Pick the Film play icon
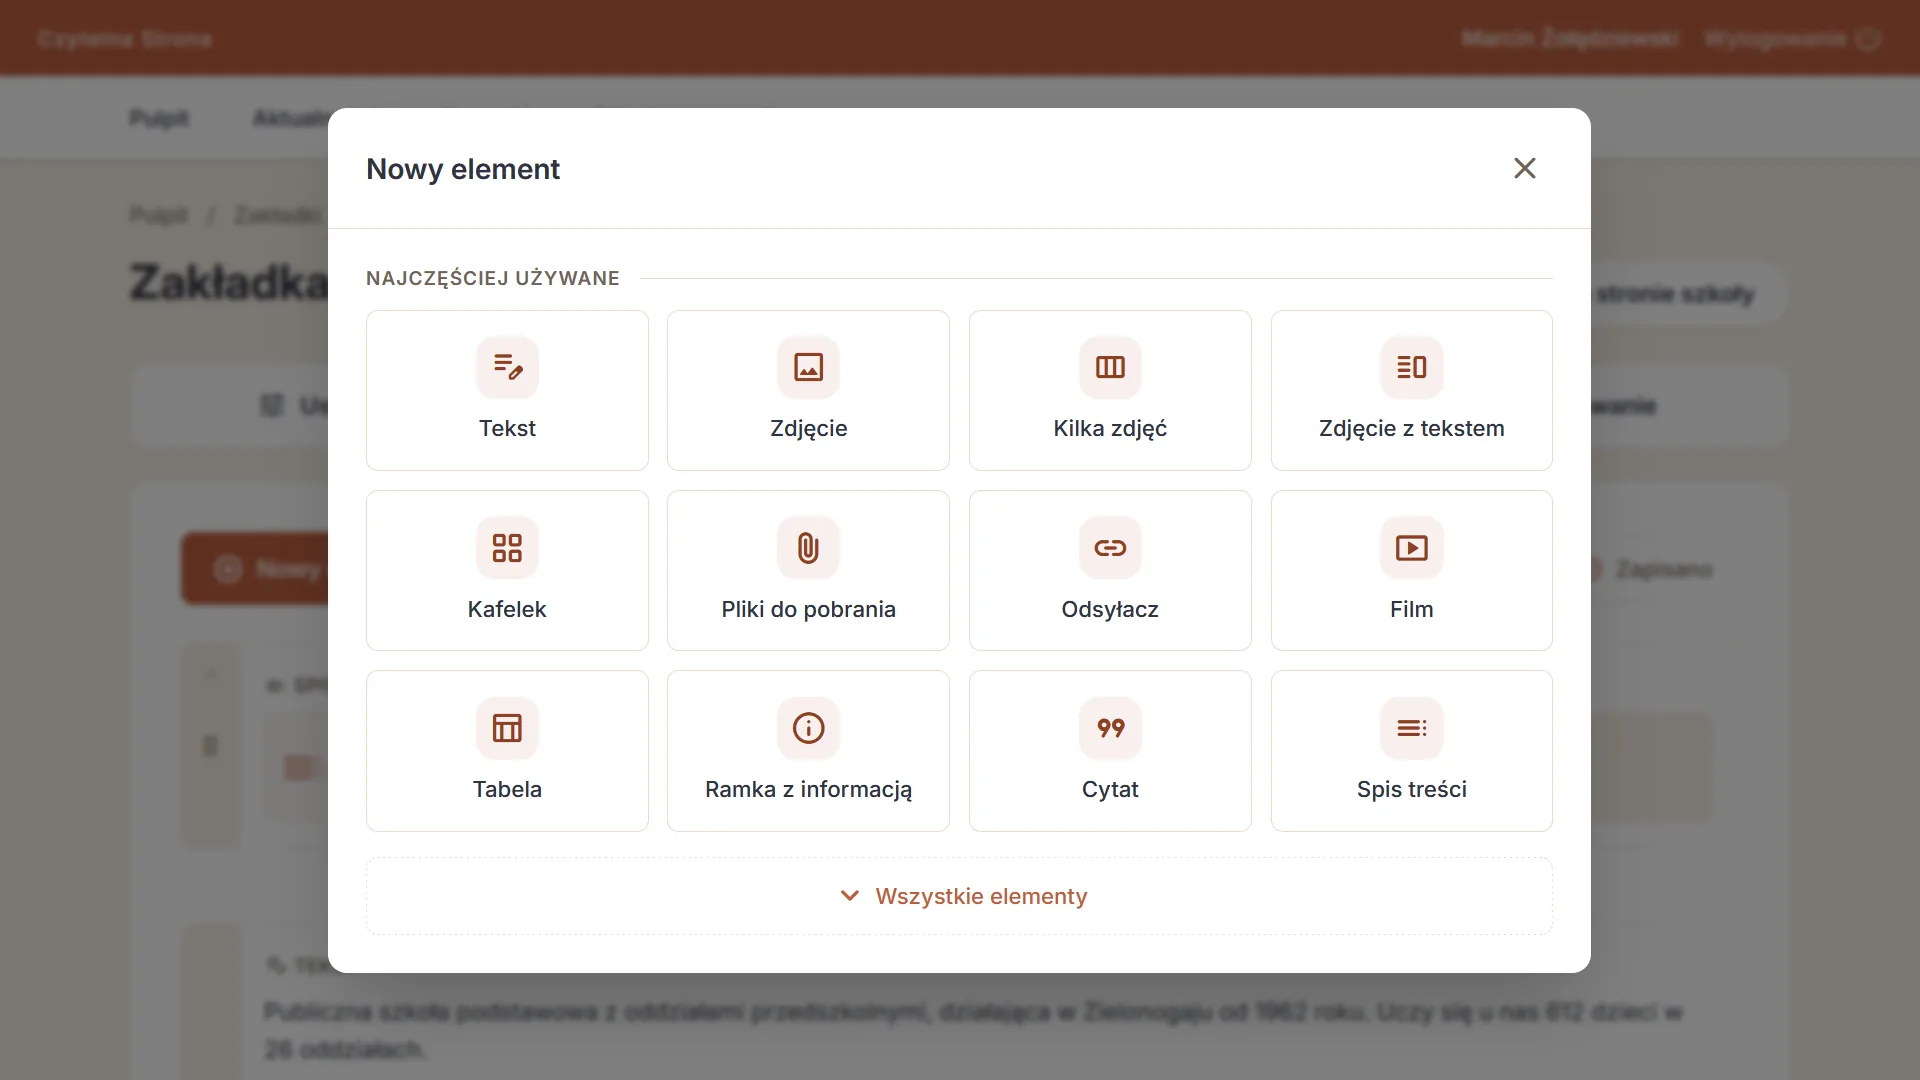This screenshot has height=1080, width=1920. click(1412, 548)
